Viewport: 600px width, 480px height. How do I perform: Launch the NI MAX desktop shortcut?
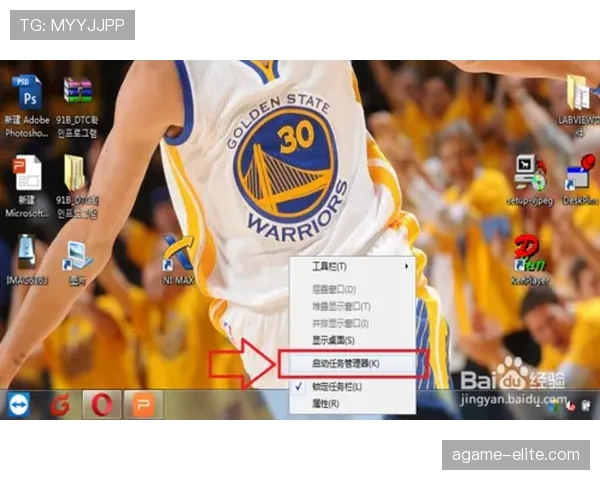178,260
